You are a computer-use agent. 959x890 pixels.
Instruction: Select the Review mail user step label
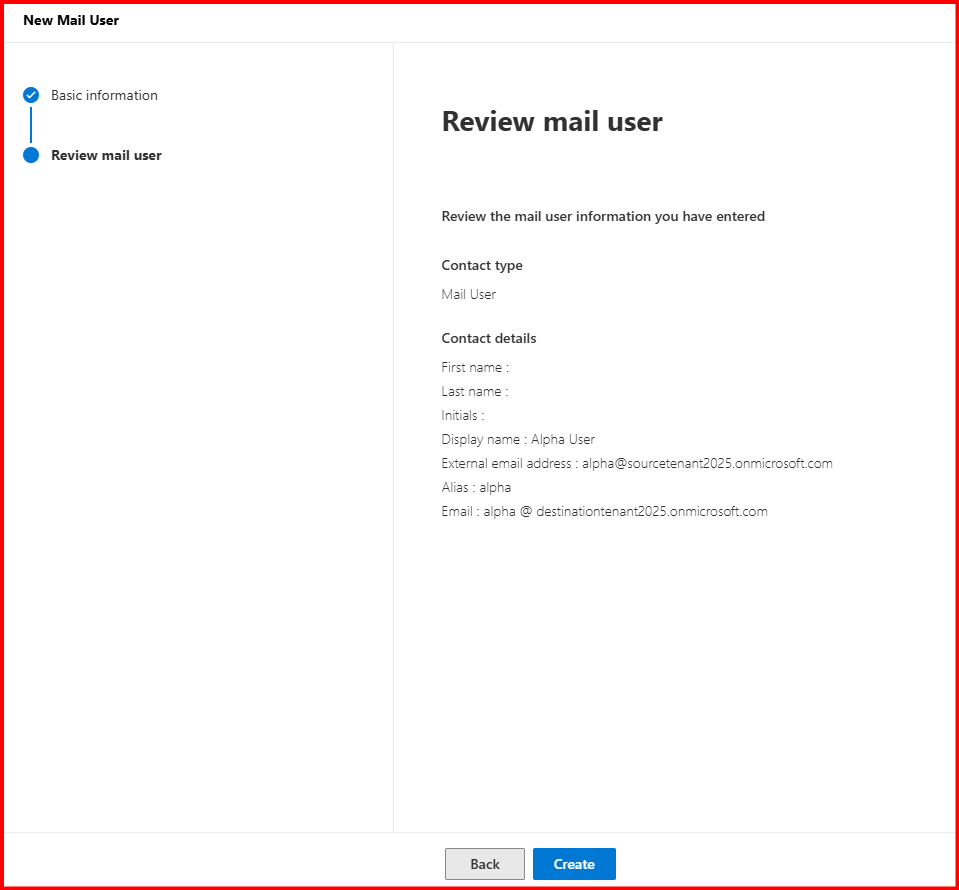pyautogui.click(x=106, y=155)
